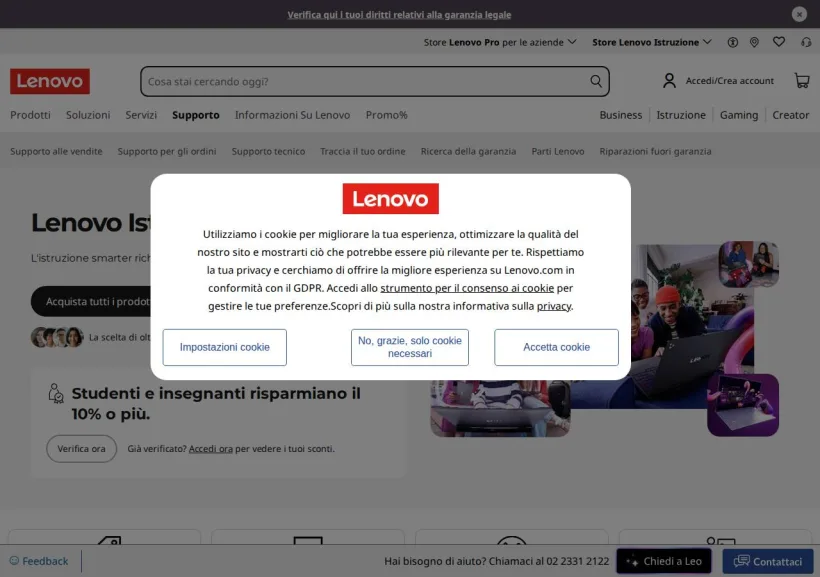Click the purple laptop thumbnail image
The image size is (820, 577).
743,405
